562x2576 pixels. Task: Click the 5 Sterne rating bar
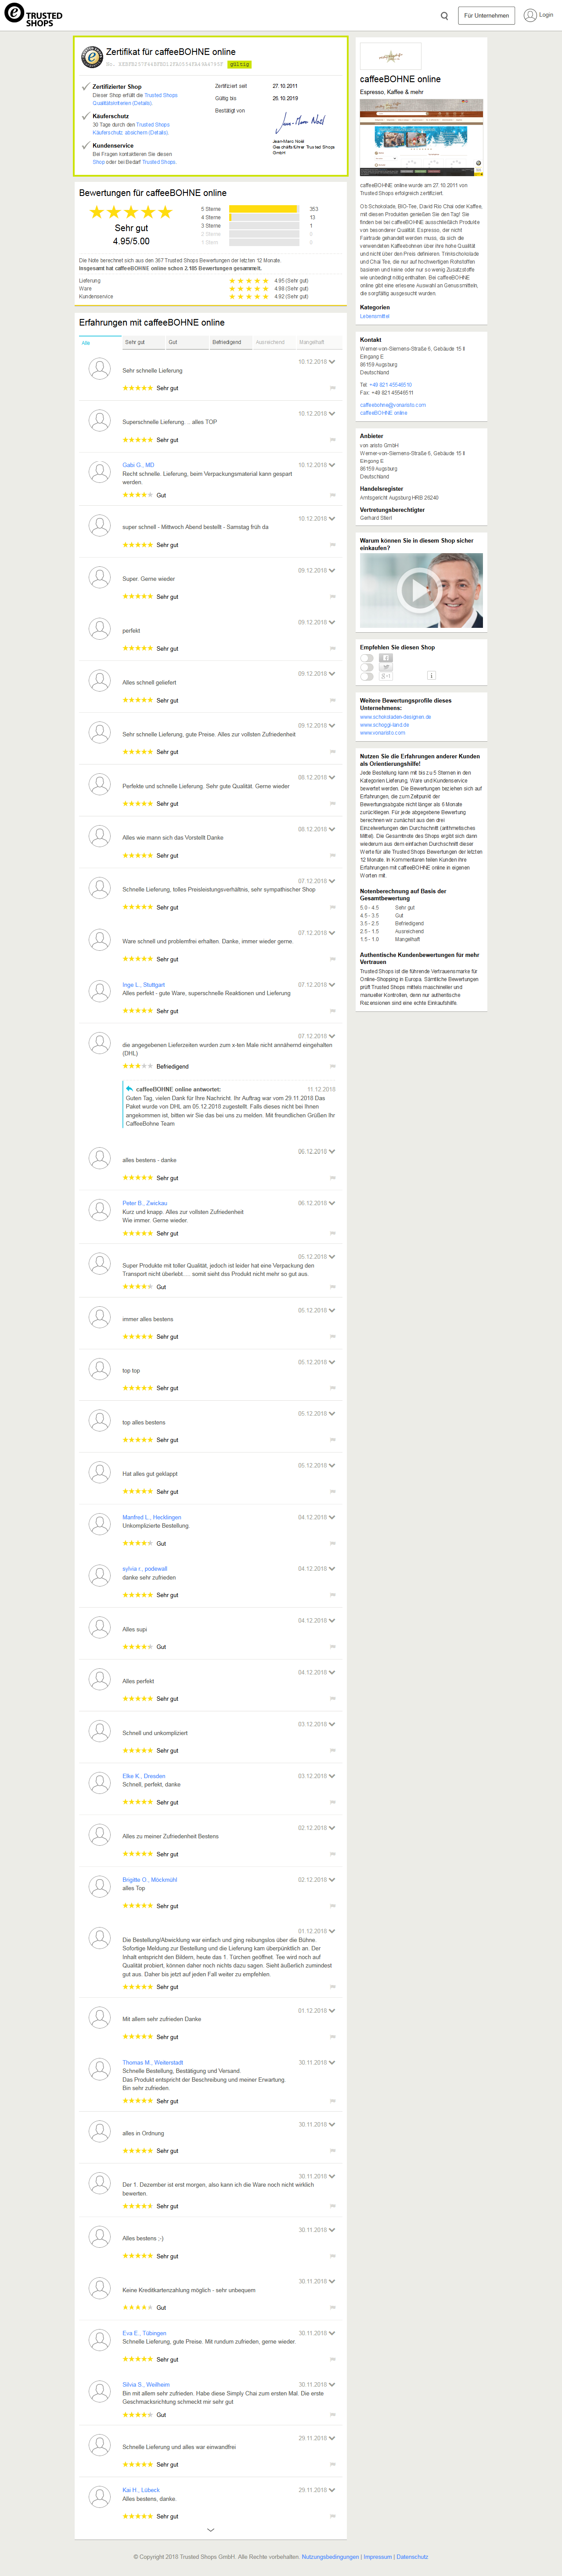264,209
